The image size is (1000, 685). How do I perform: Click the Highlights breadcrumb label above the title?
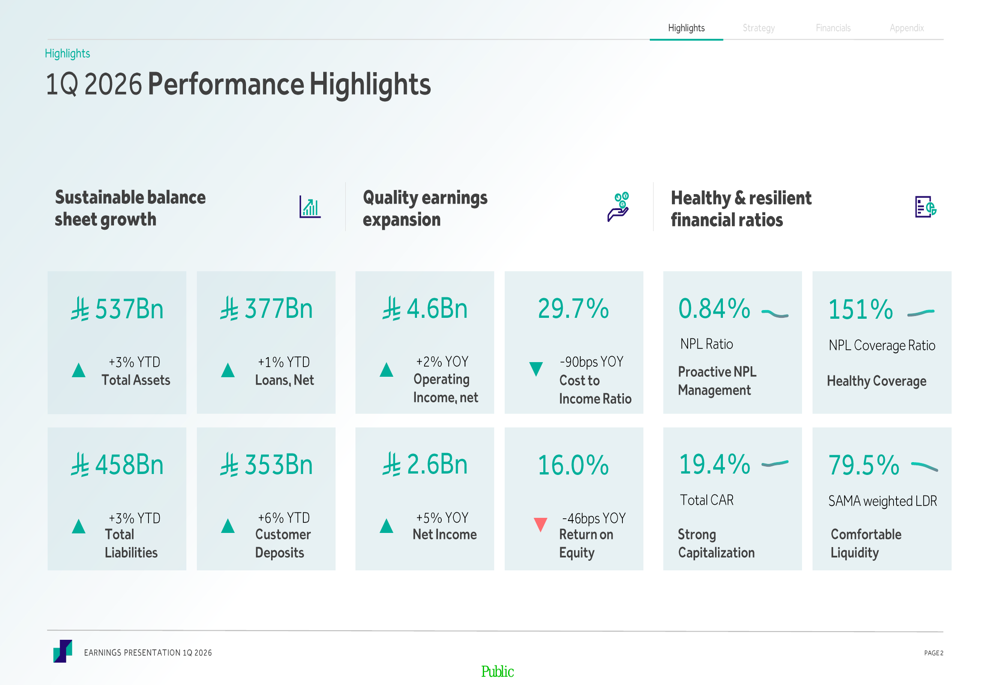pyautogui.click(x=67, y=53)
